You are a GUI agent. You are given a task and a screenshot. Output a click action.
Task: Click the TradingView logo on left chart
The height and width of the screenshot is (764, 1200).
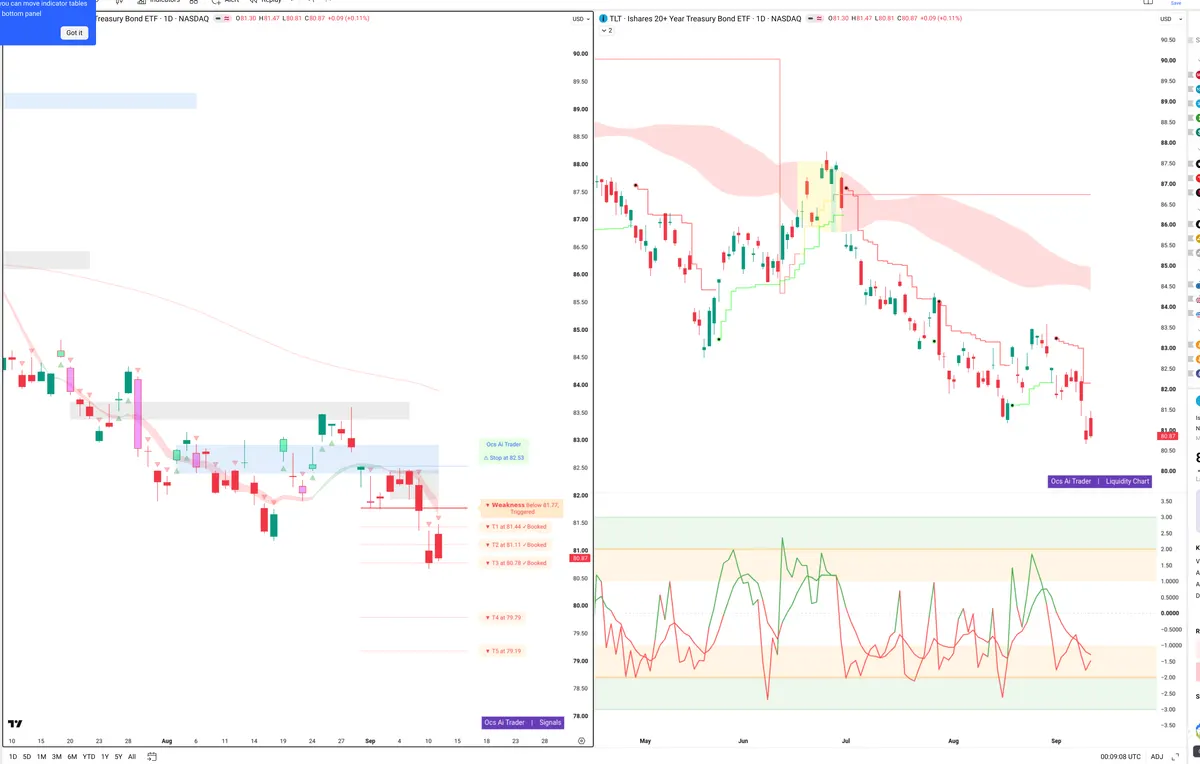pos(15,724)
